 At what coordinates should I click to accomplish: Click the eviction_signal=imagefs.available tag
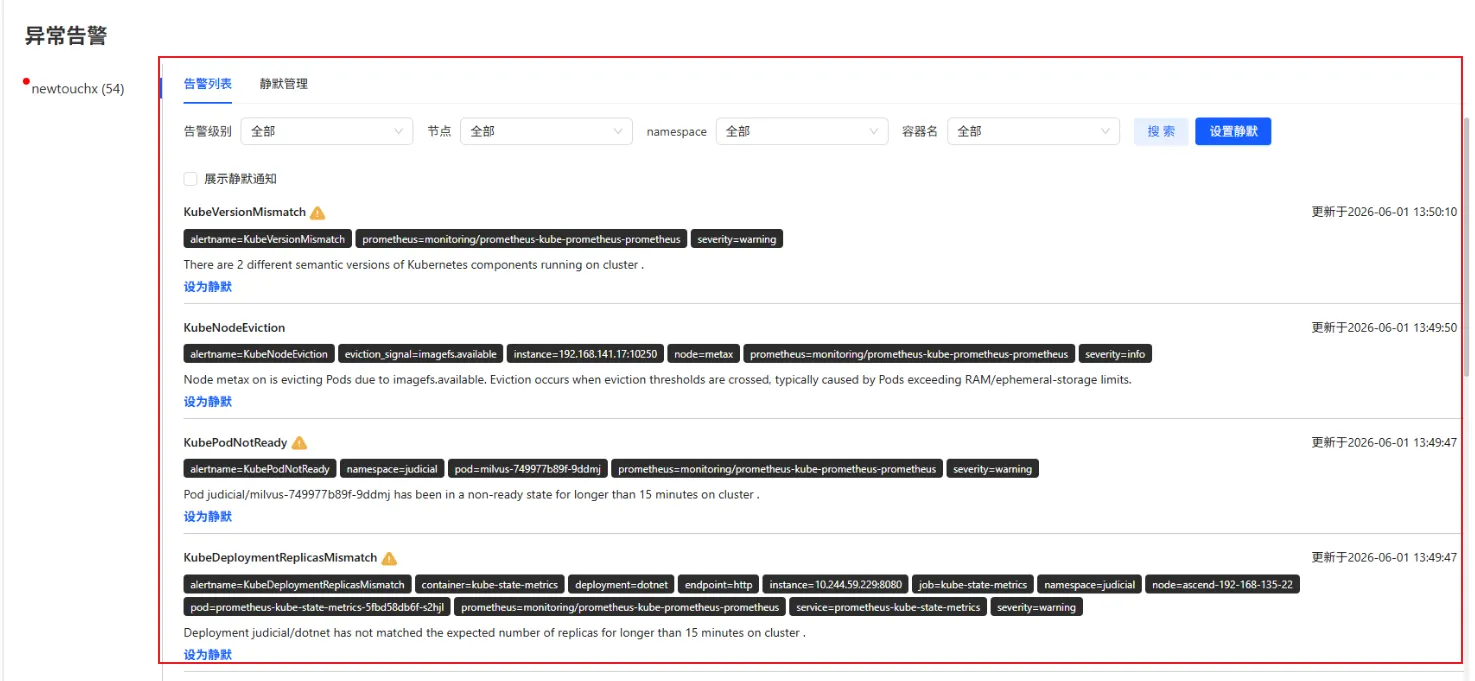[421, 354]
